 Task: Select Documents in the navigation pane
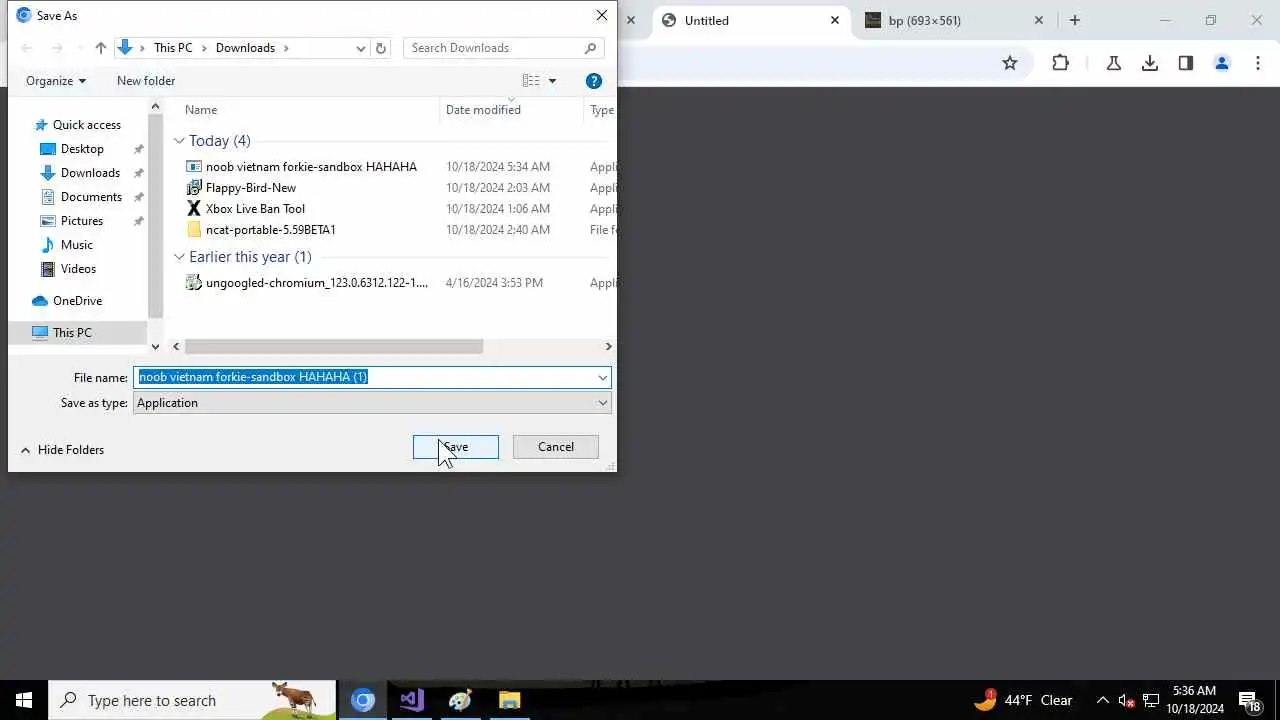(x=91, y=197)
